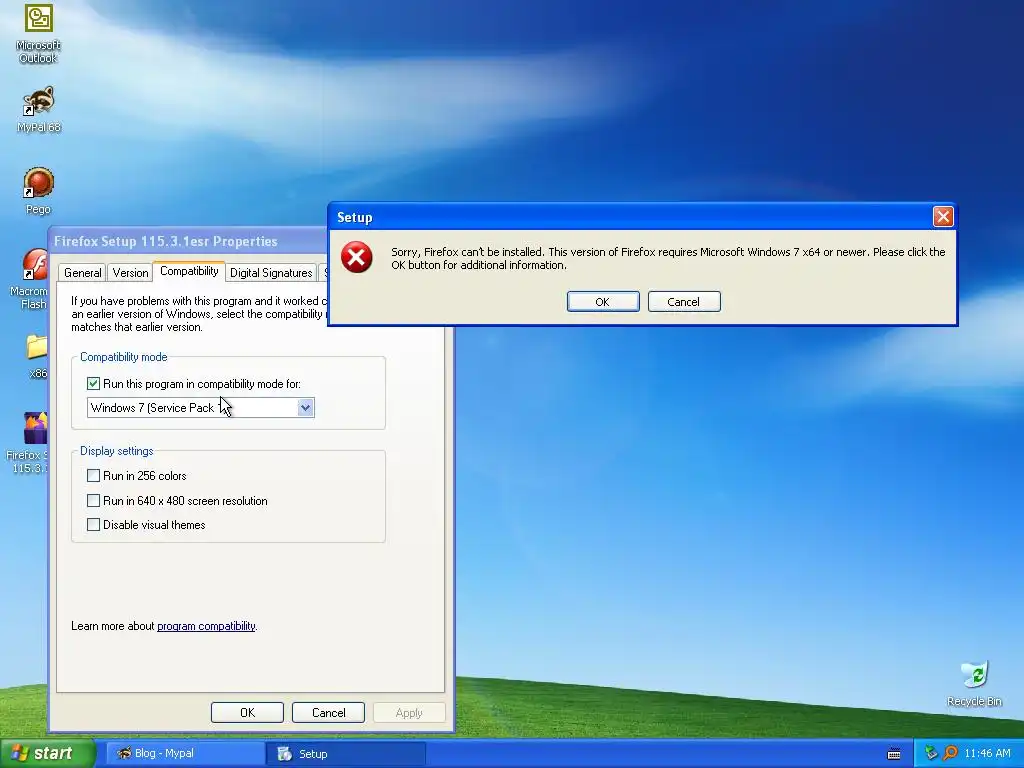The image size is (1024, 768).
Task: Select the MyPal 68 raccoon desktop icon
Action: pyautogui.click(x=39, y=109)
